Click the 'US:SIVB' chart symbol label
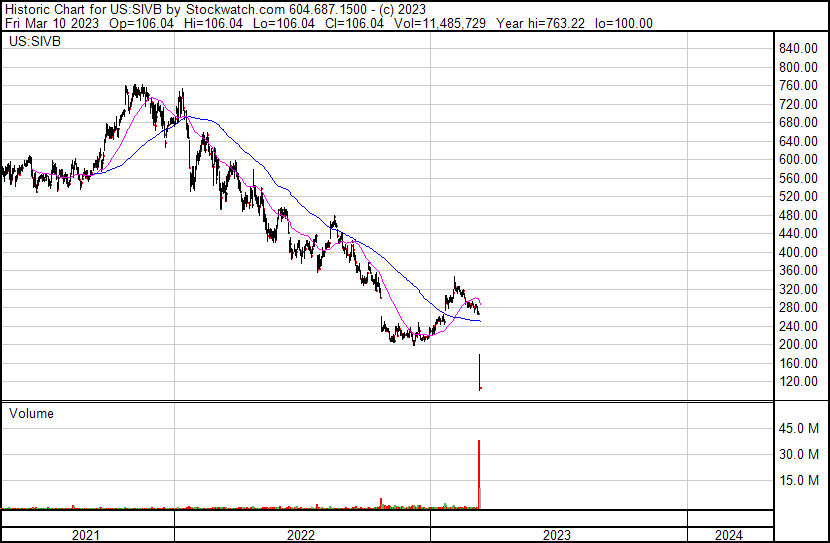Screen dimensions: 830x543 click(35, 41)
